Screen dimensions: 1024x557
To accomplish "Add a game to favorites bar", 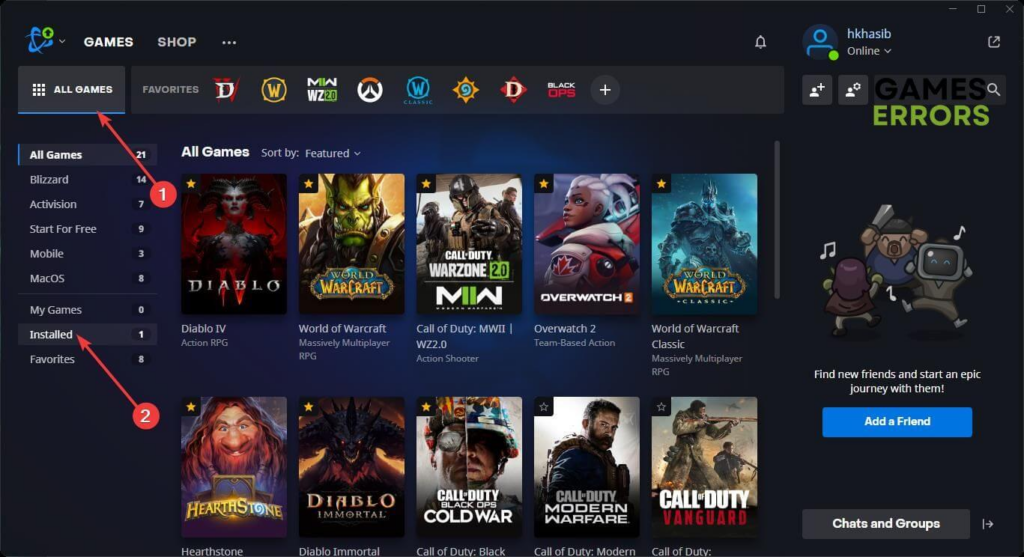I will pos(605,90).
